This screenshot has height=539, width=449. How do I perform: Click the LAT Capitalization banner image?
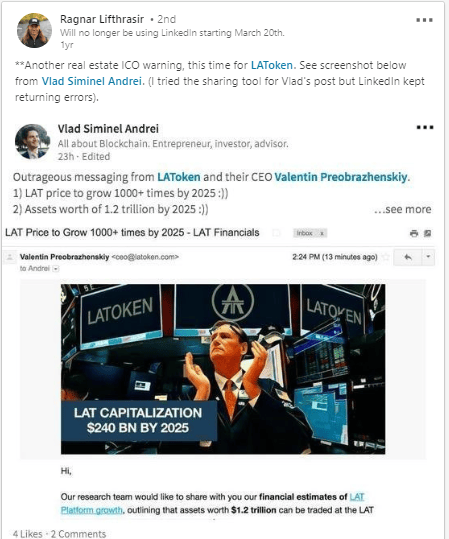(223, 369)
